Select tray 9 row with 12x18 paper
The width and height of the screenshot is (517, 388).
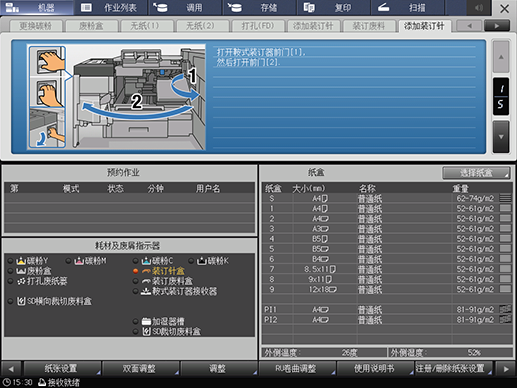point(387,289)
